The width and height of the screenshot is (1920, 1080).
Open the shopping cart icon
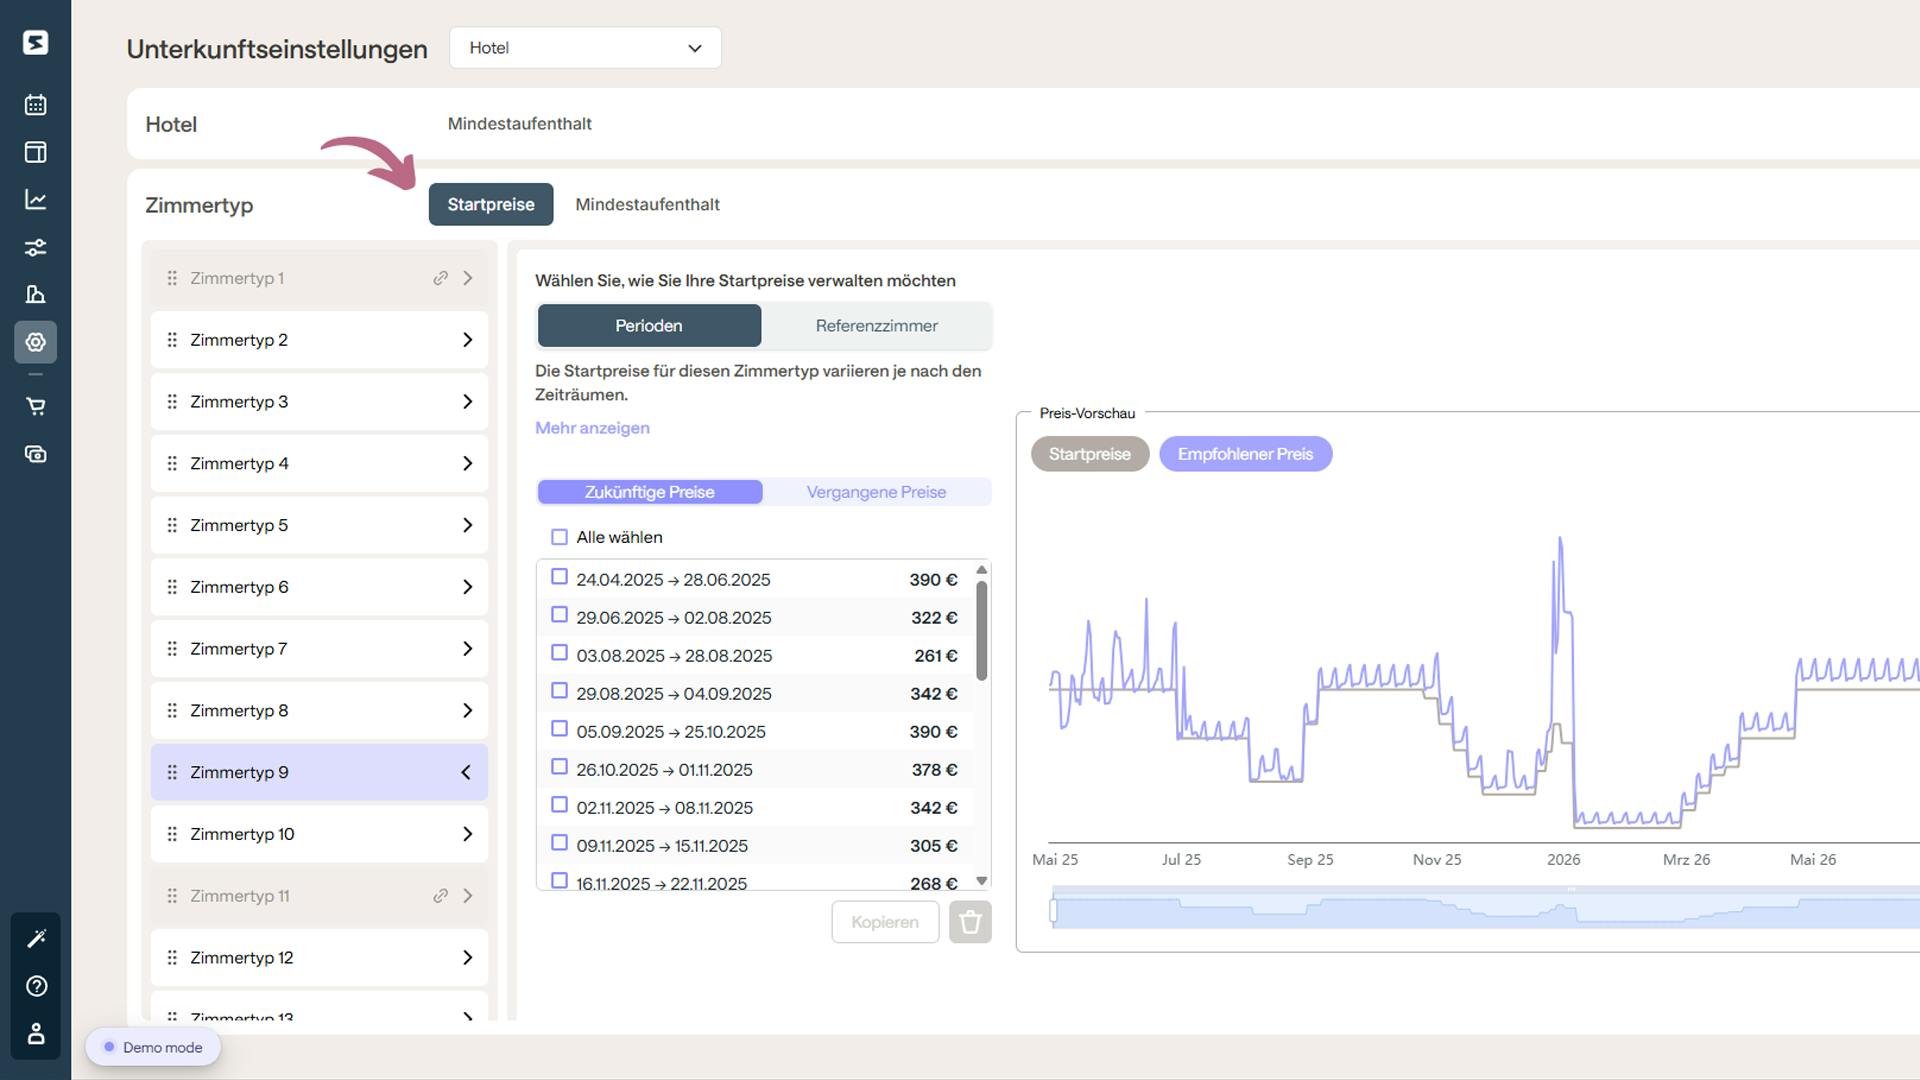click(35, 406)
